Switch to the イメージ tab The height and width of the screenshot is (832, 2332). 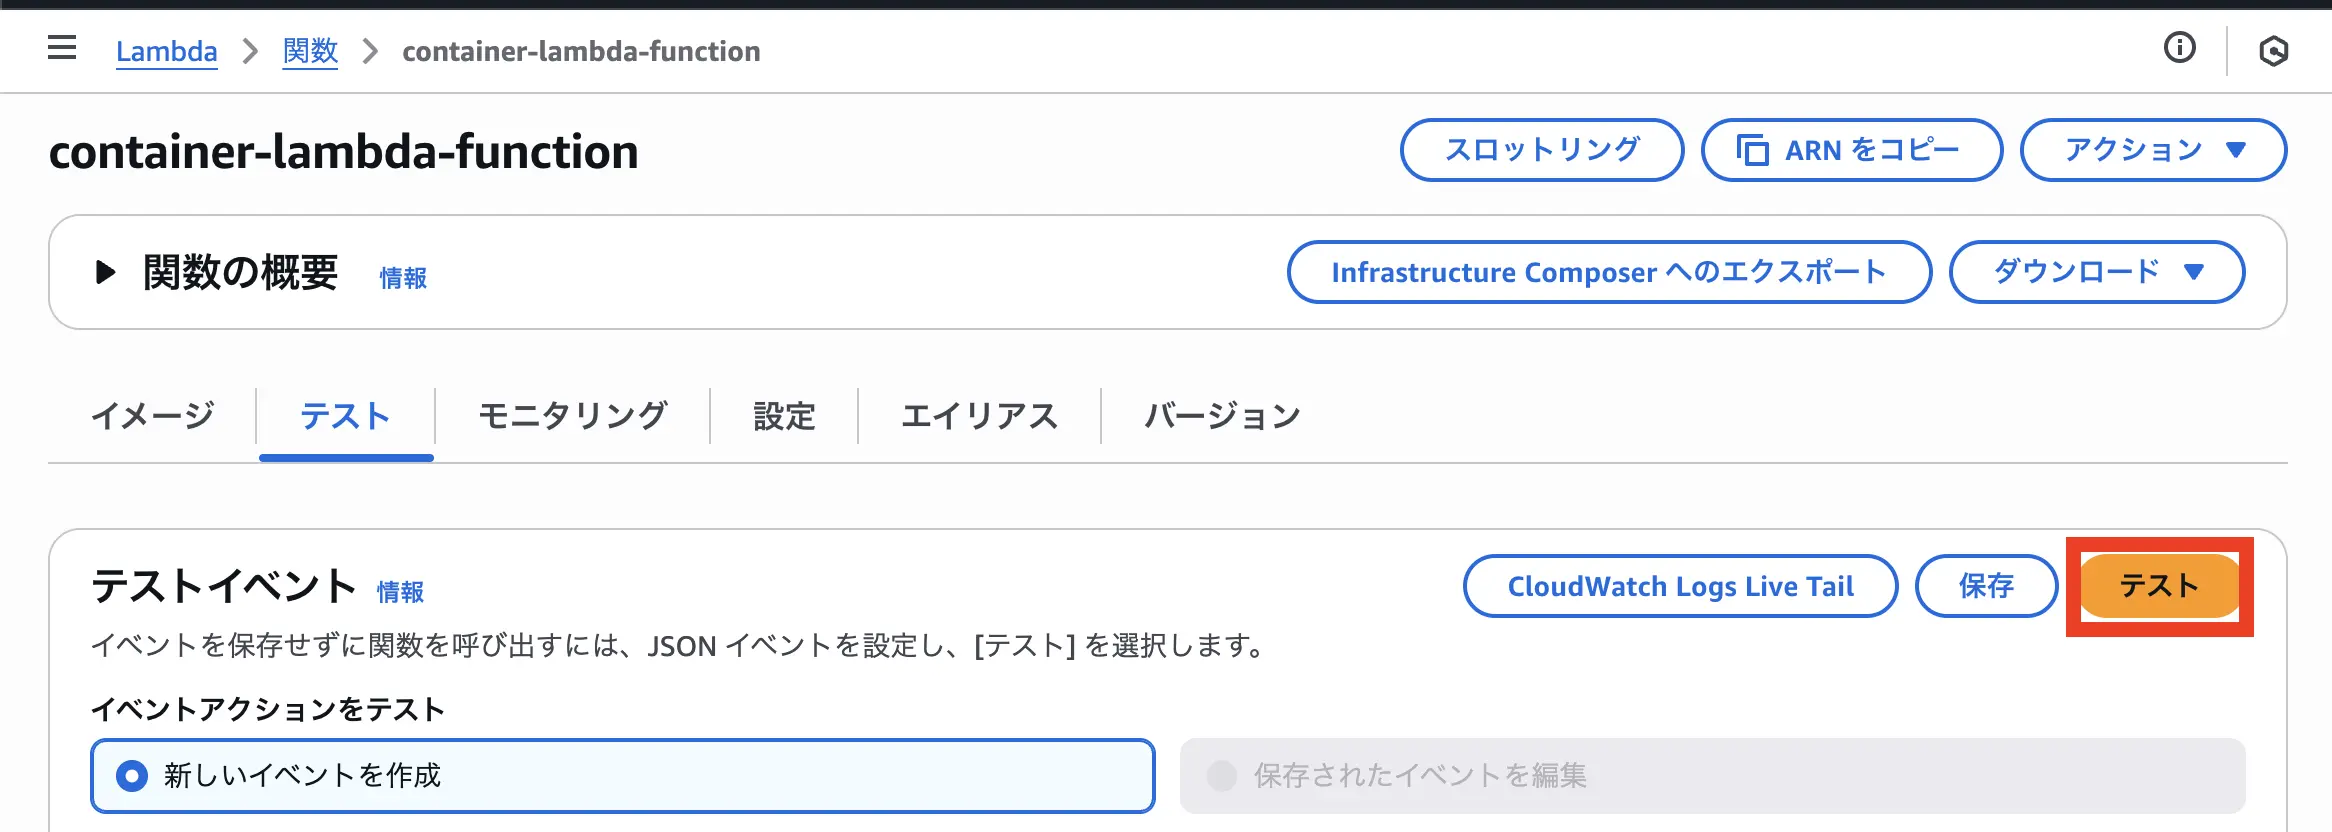pos(153,416)
